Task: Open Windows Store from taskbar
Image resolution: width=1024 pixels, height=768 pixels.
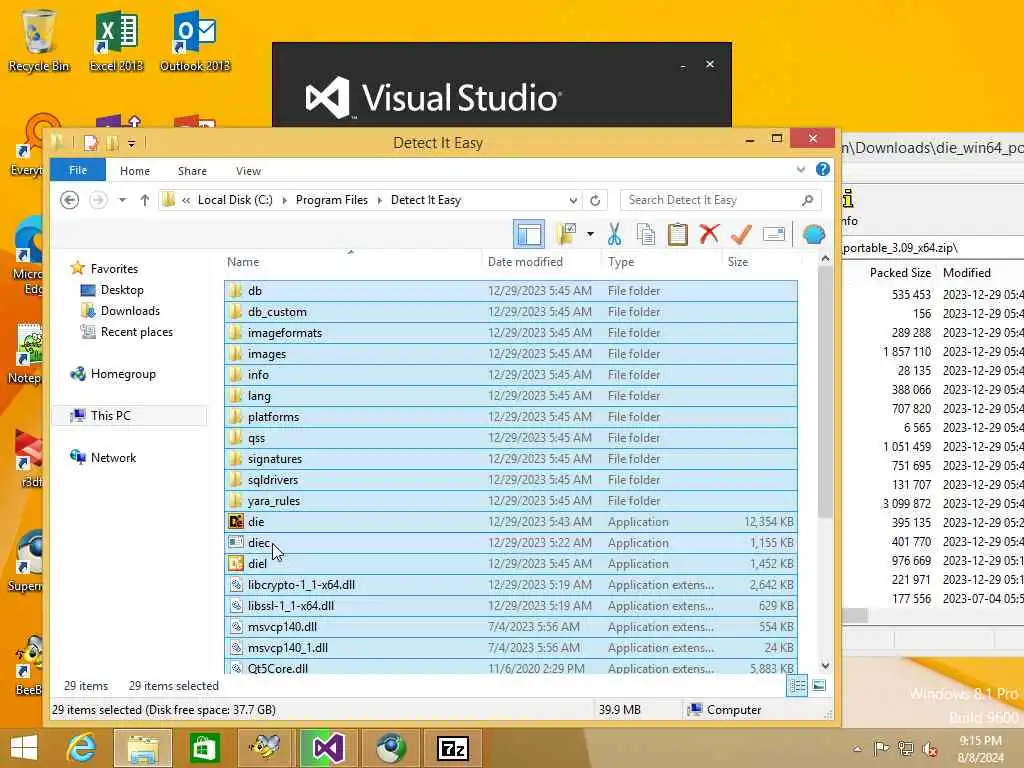Action: coord(204,748)
